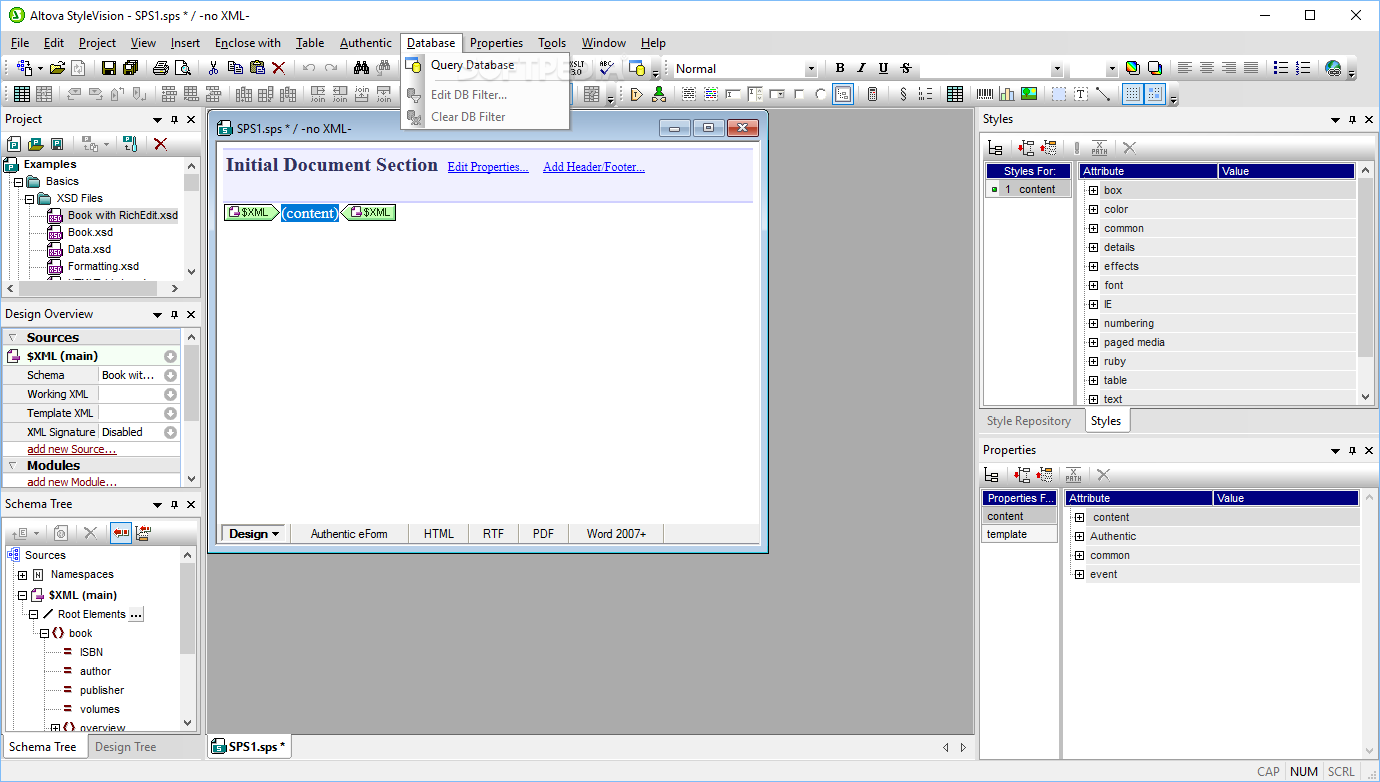
Task: Toggle the Show Grid layout button
Action: point(1133,94)
